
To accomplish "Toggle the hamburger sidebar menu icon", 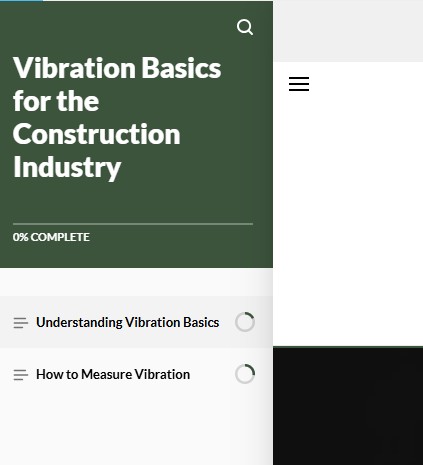I will coord(299,84).
